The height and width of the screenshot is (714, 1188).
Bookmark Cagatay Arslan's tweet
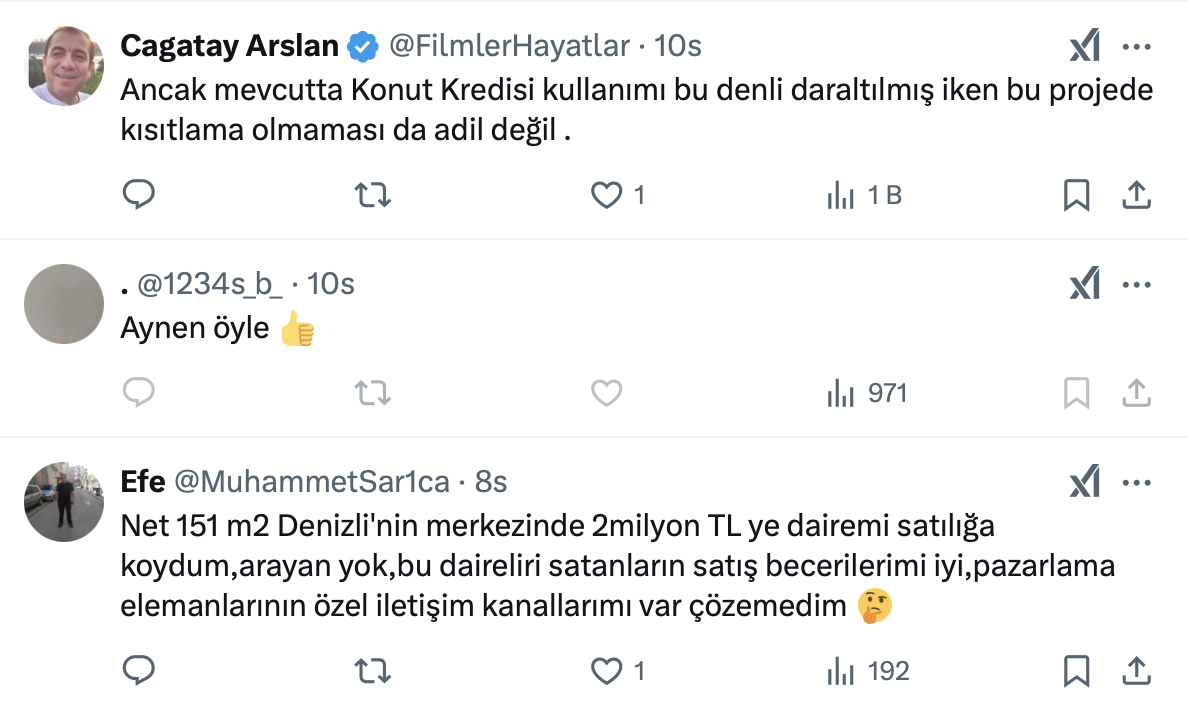tap(1076, 194)
